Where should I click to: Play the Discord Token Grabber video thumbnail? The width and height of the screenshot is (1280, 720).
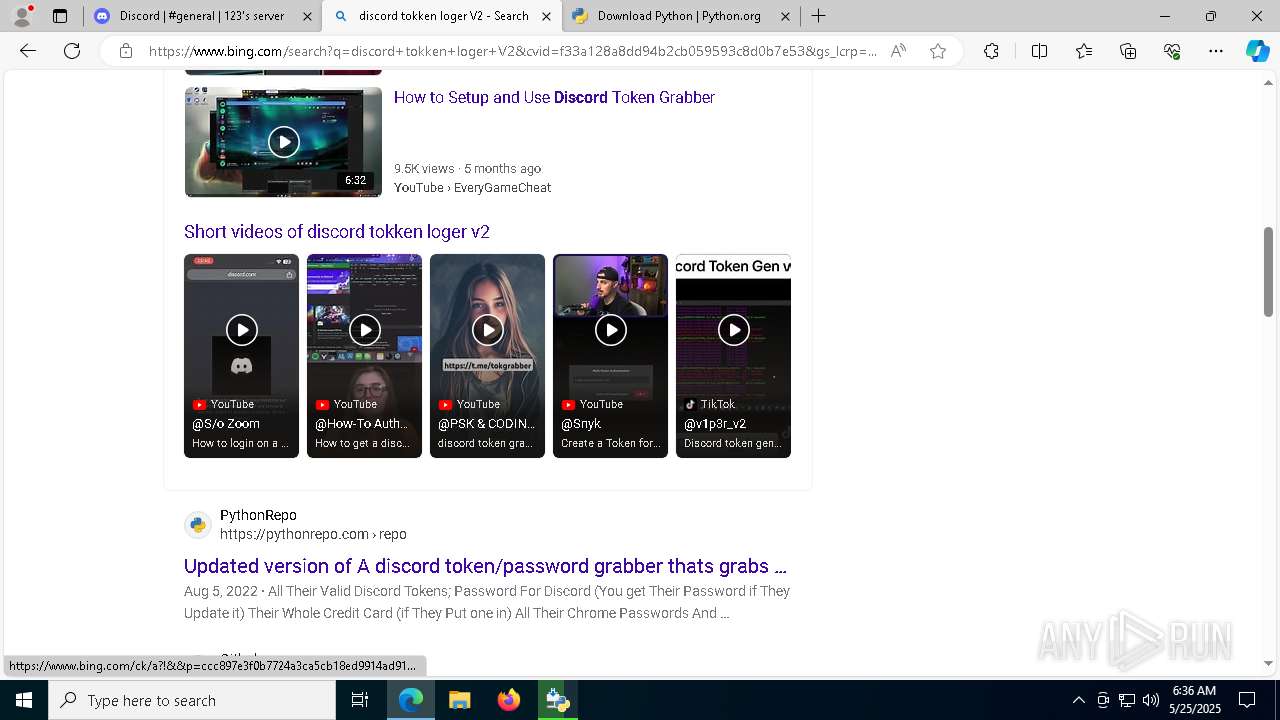pos(283,142)
